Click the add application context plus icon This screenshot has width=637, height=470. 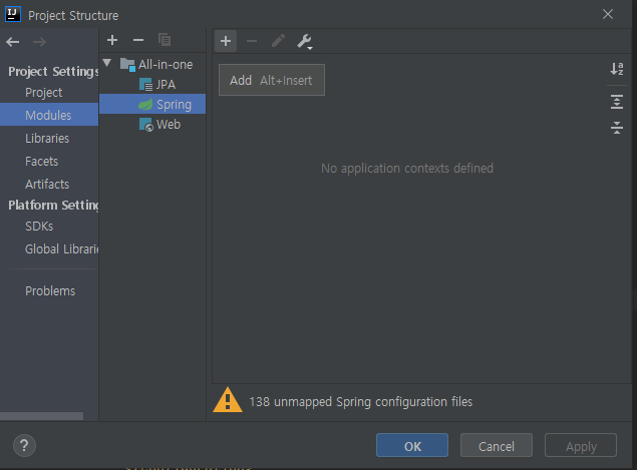point(226,41)
